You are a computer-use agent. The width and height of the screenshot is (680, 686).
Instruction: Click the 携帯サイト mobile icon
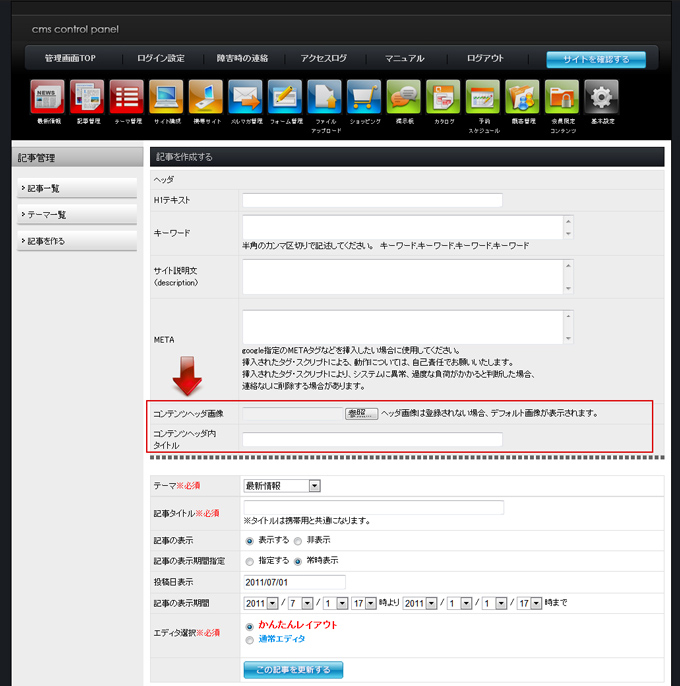click(x=205, y=98)
